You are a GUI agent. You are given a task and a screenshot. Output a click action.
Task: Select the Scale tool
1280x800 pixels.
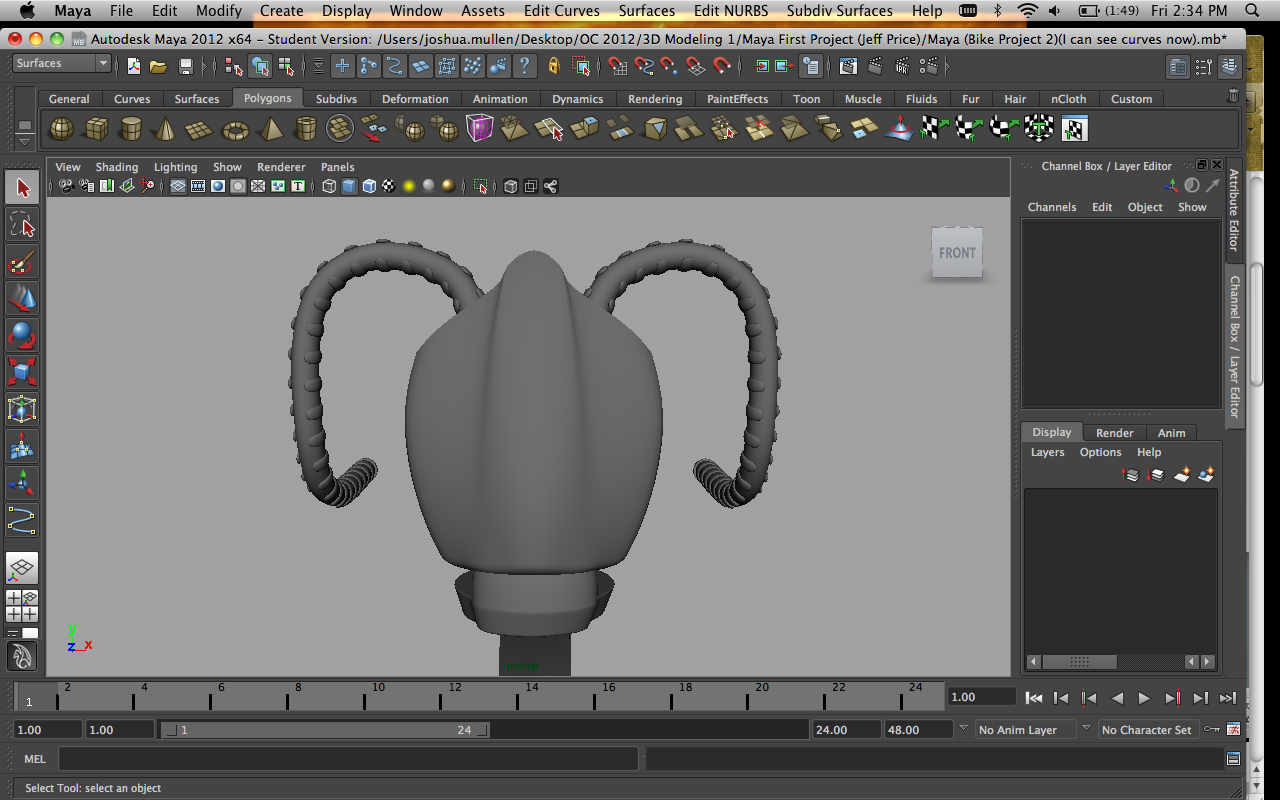point(22,375)
